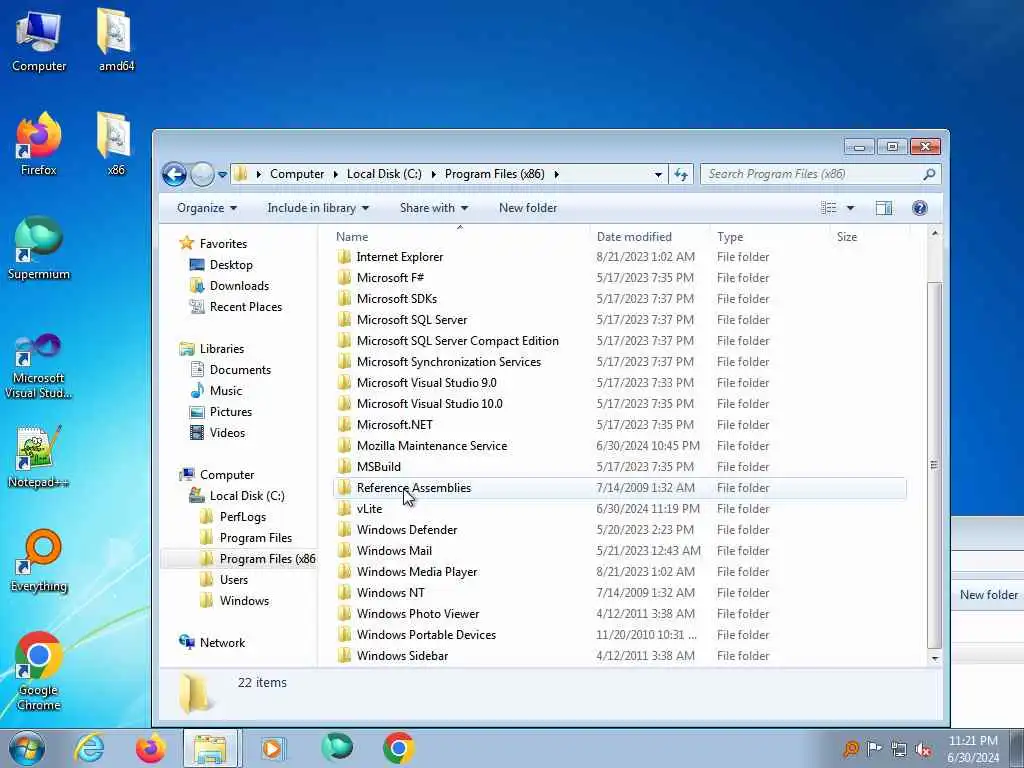Expand breadcrumb arrow after Computer

click(335, 174)
